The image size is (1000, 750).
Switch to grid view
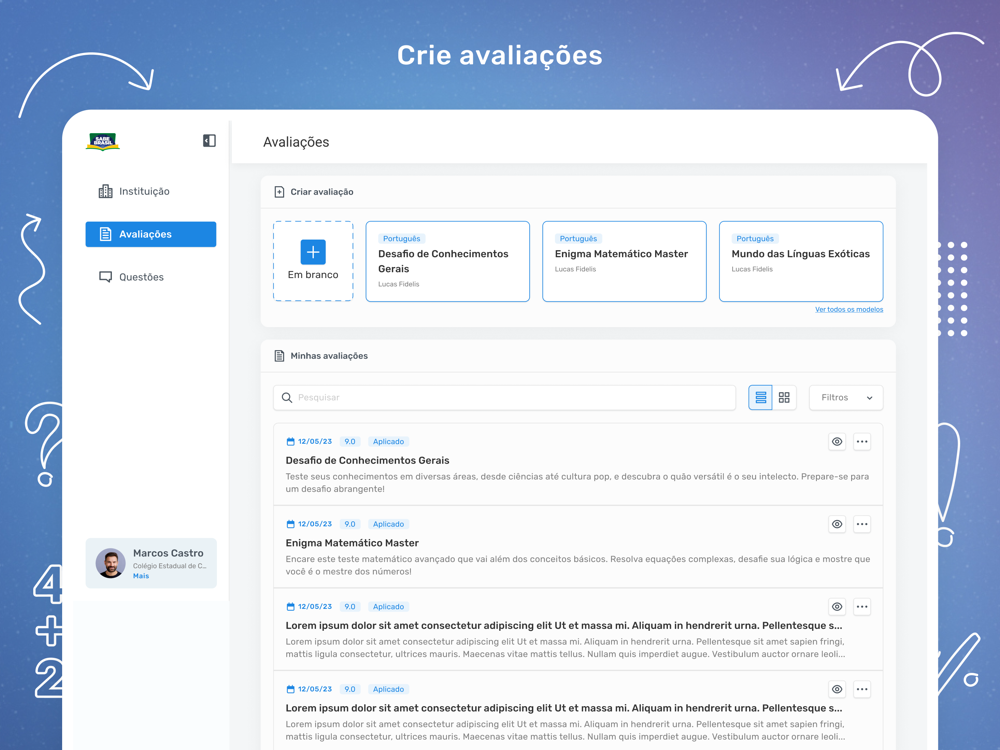pos(784,397)
